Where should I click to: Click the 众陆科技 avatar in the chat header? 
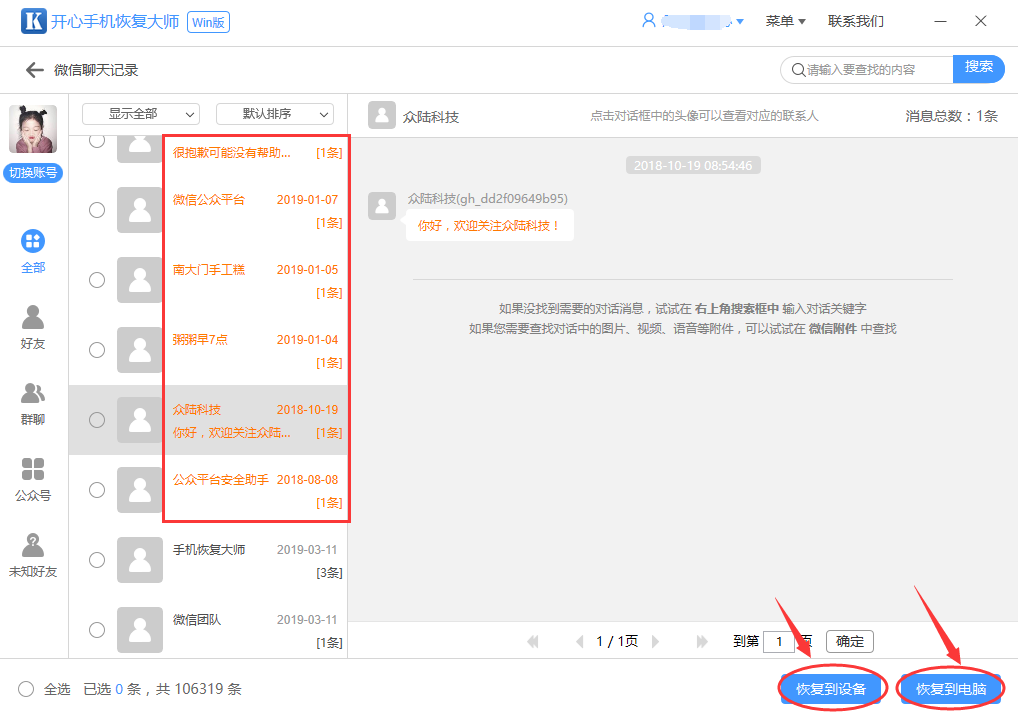coord(382,116)
